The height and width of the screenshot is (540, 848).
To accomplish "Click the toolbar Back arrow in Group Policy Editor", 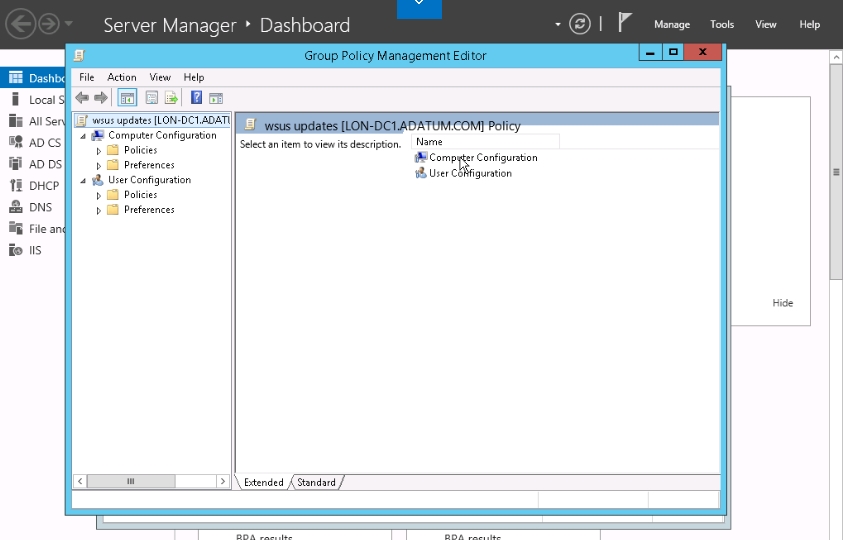I will (x=82, y=98).
